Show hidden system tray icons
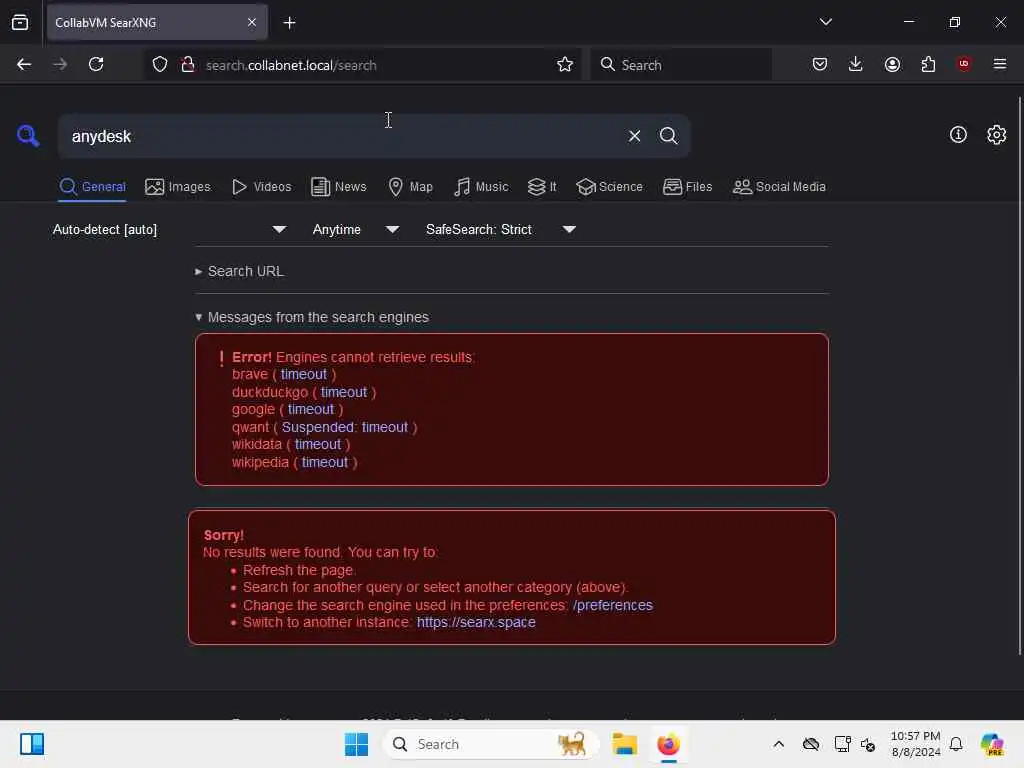Image resolution: width=1024 pixels, height=768 pixels. [778, 744]
